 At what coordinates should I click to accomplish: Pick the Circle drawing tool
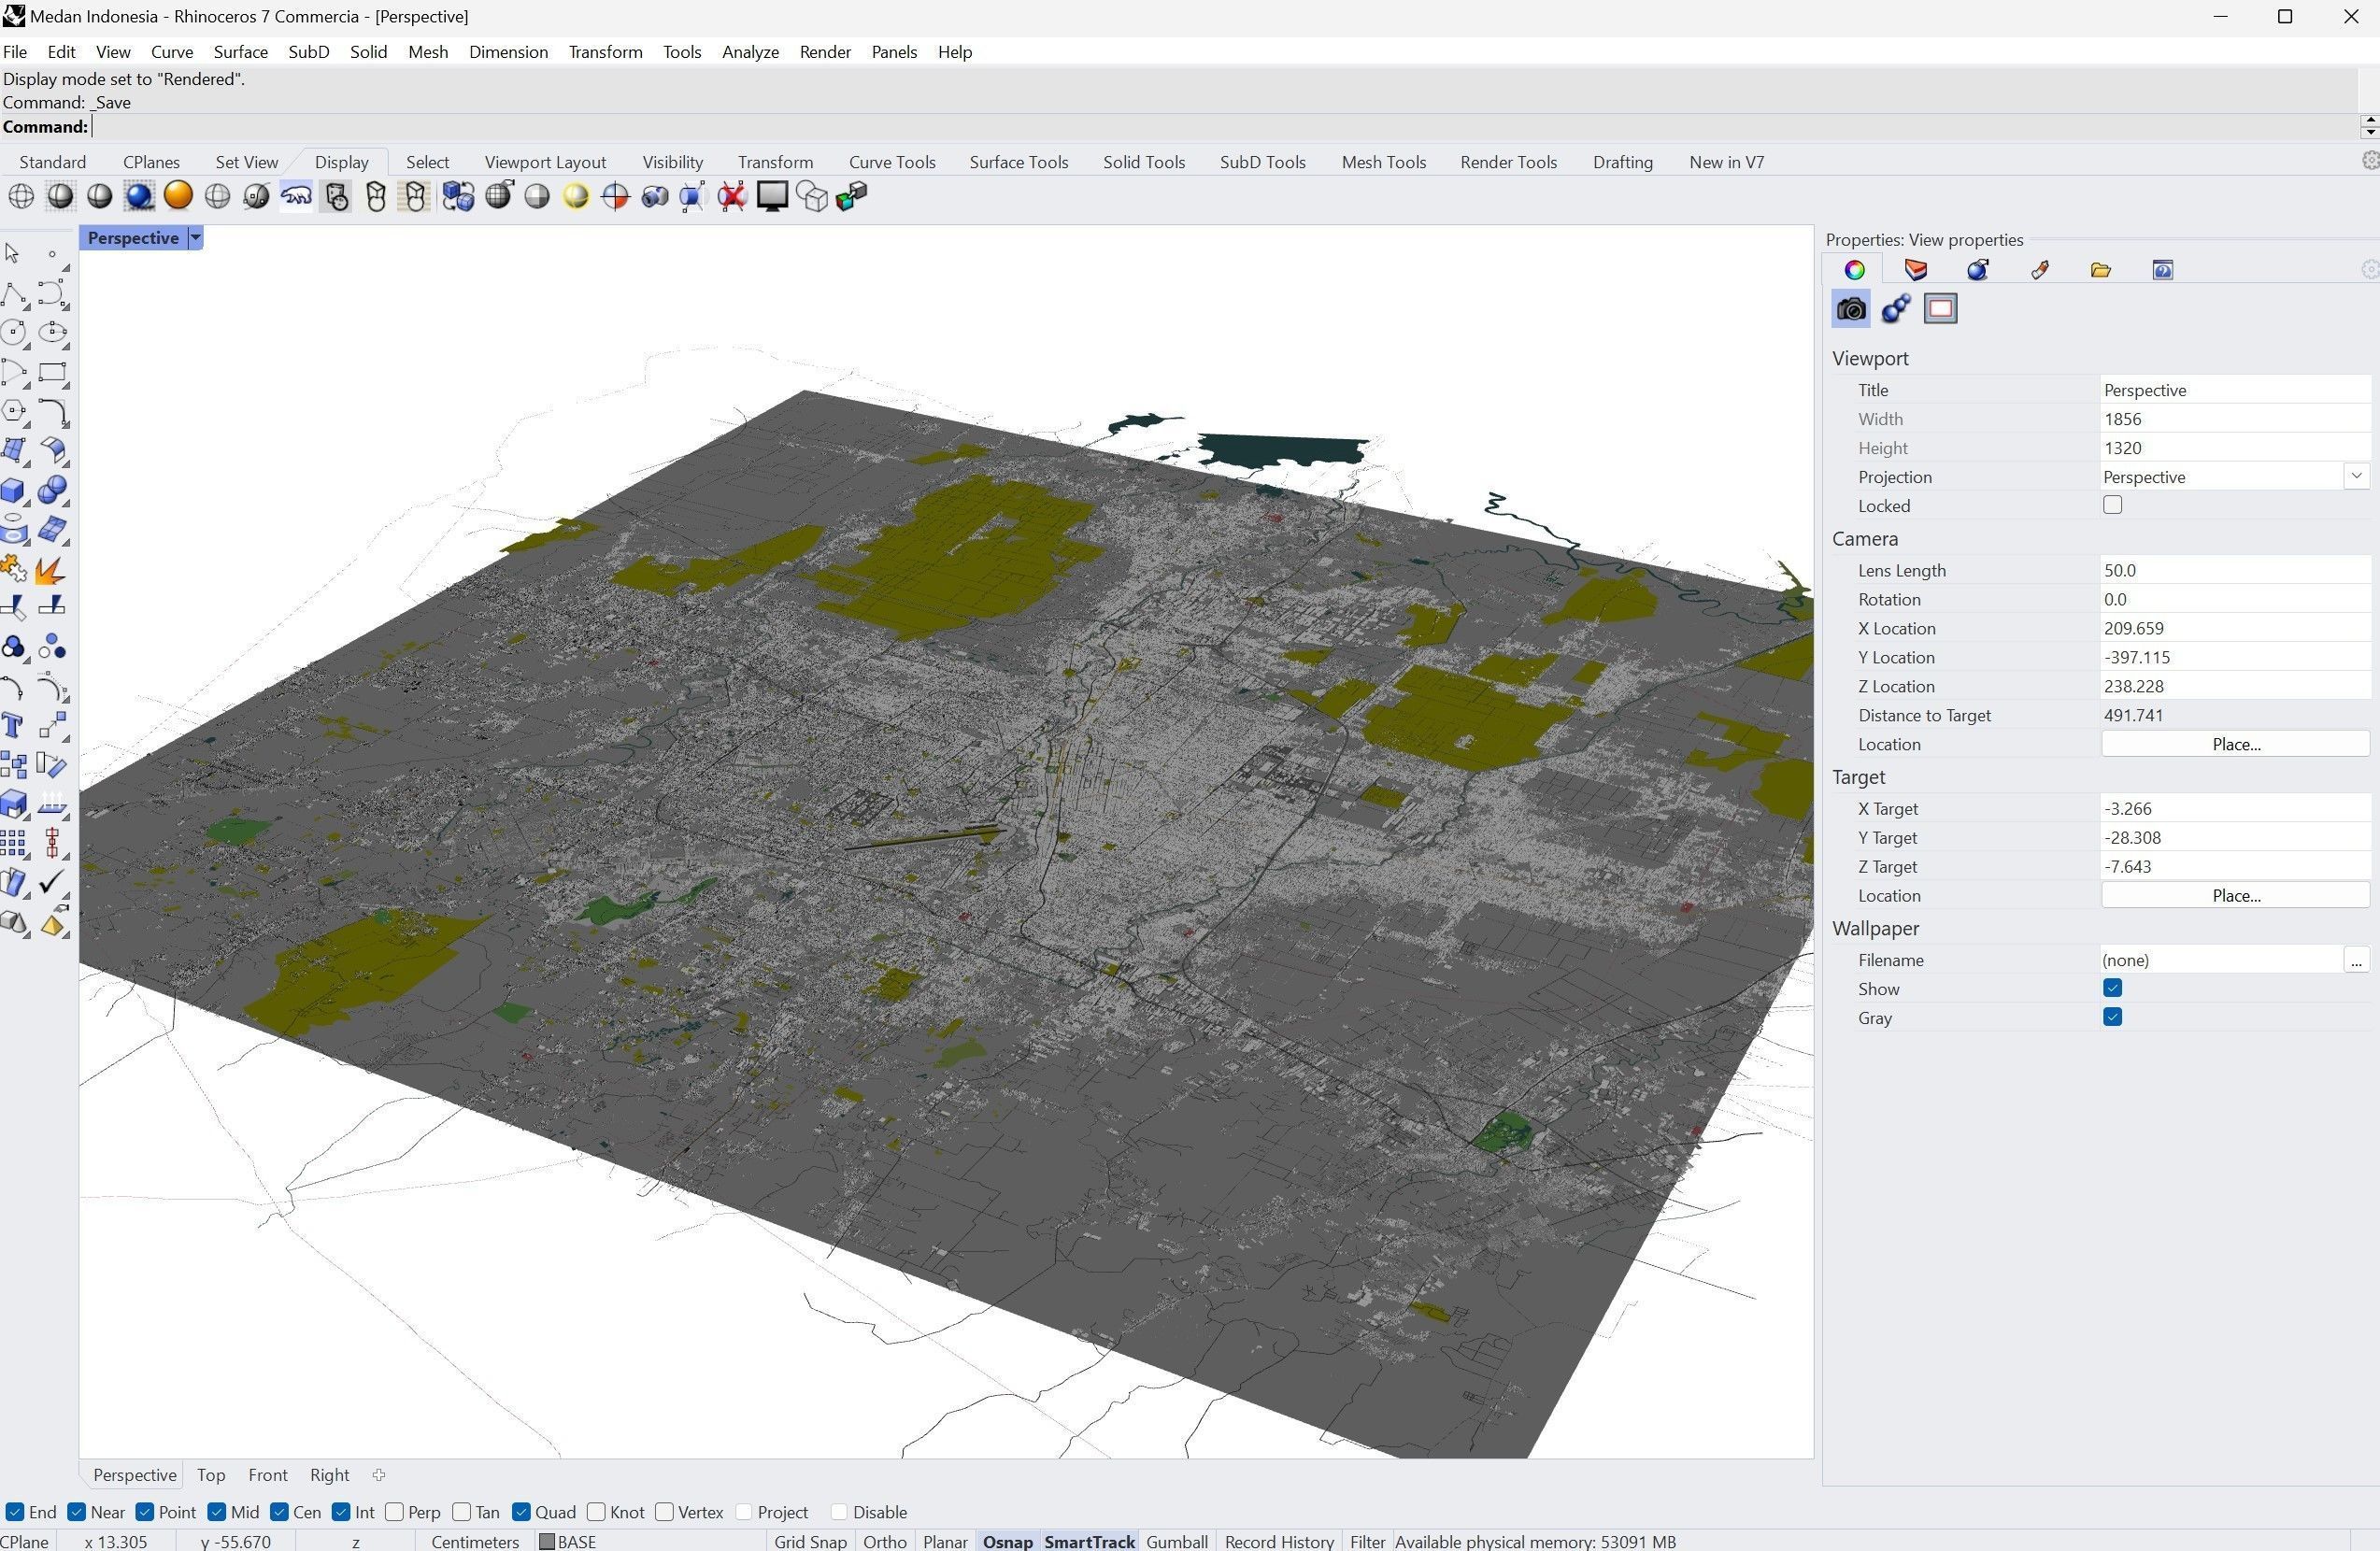14,333
